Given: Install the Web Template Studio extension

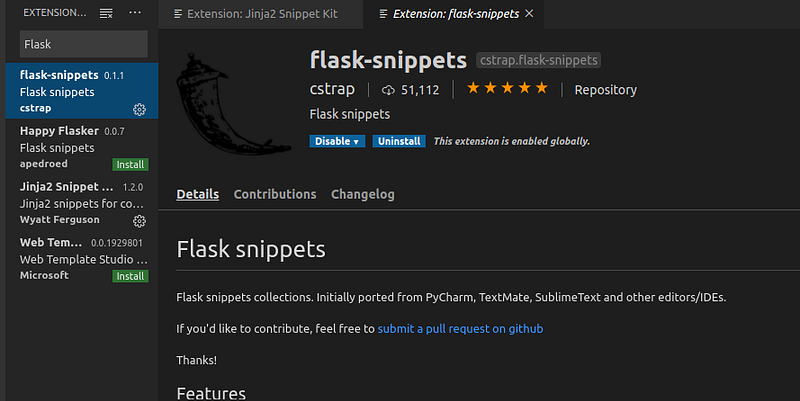Looking at the screenshot, I should pyautogui.click(x=130, y=276).
